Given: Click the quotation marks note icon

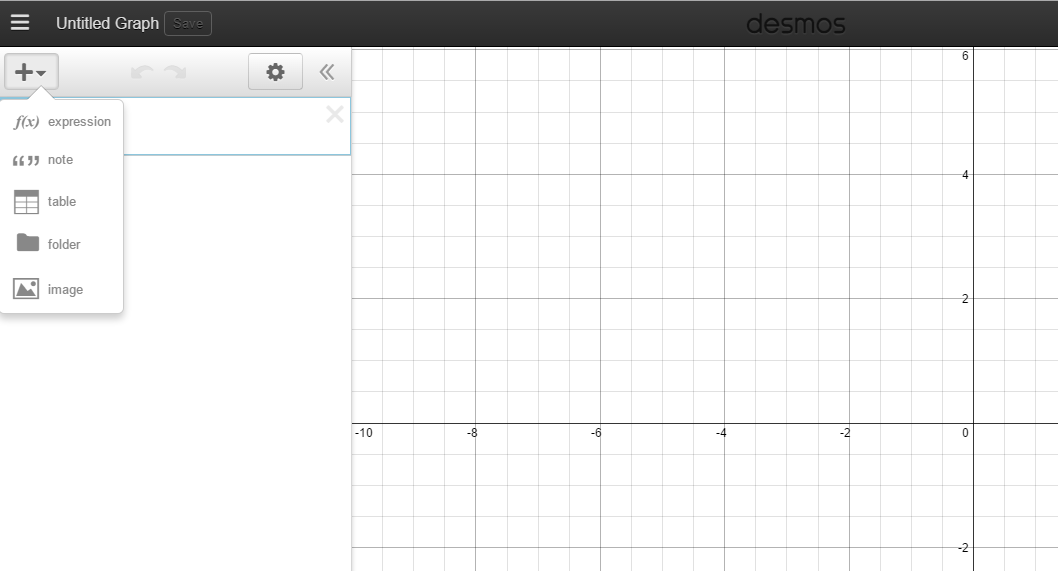Looking at the screenshot, I should pos(26,161).
